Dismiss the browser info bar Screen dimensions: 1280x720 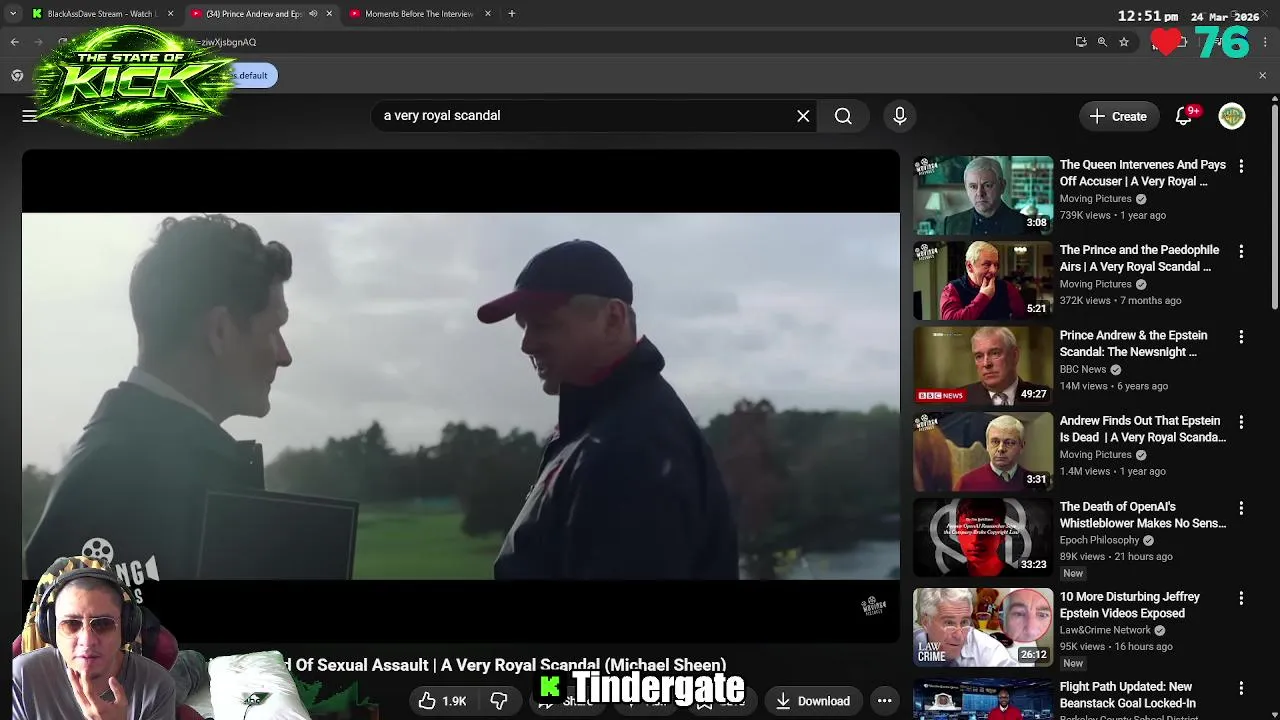tap(1262, 75)
